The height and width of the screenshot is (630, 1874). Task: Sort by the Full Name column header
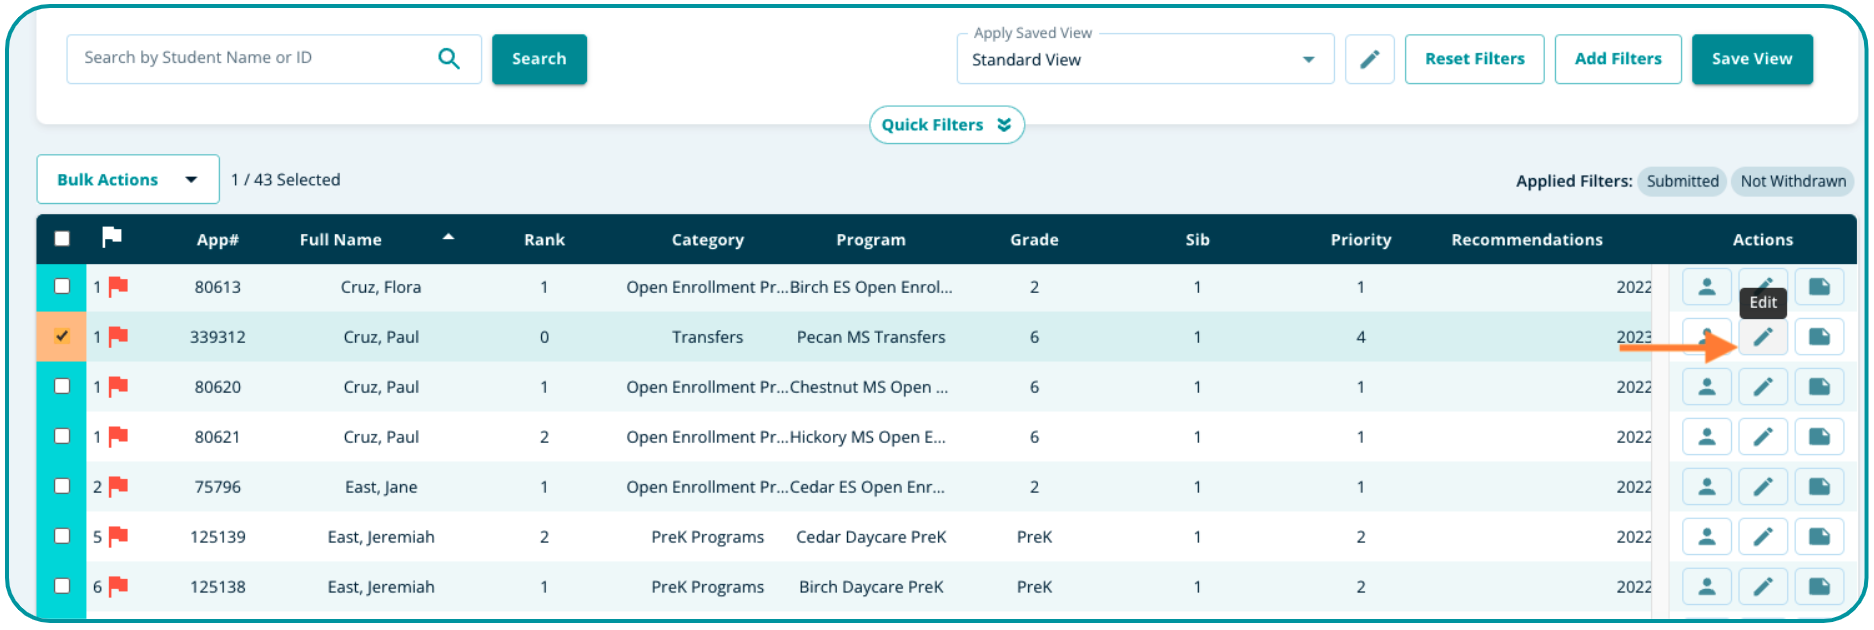click(x=341, y=240)
